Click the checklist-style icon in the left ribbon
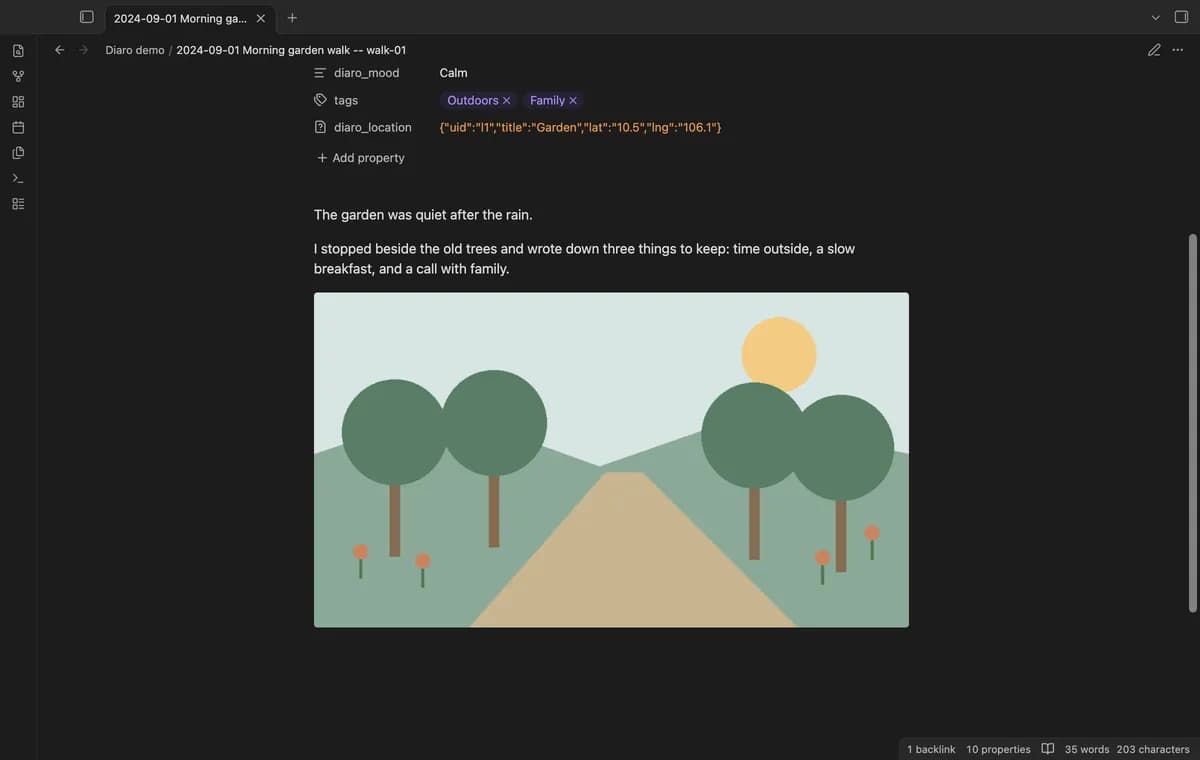 [x=18, y=204]
